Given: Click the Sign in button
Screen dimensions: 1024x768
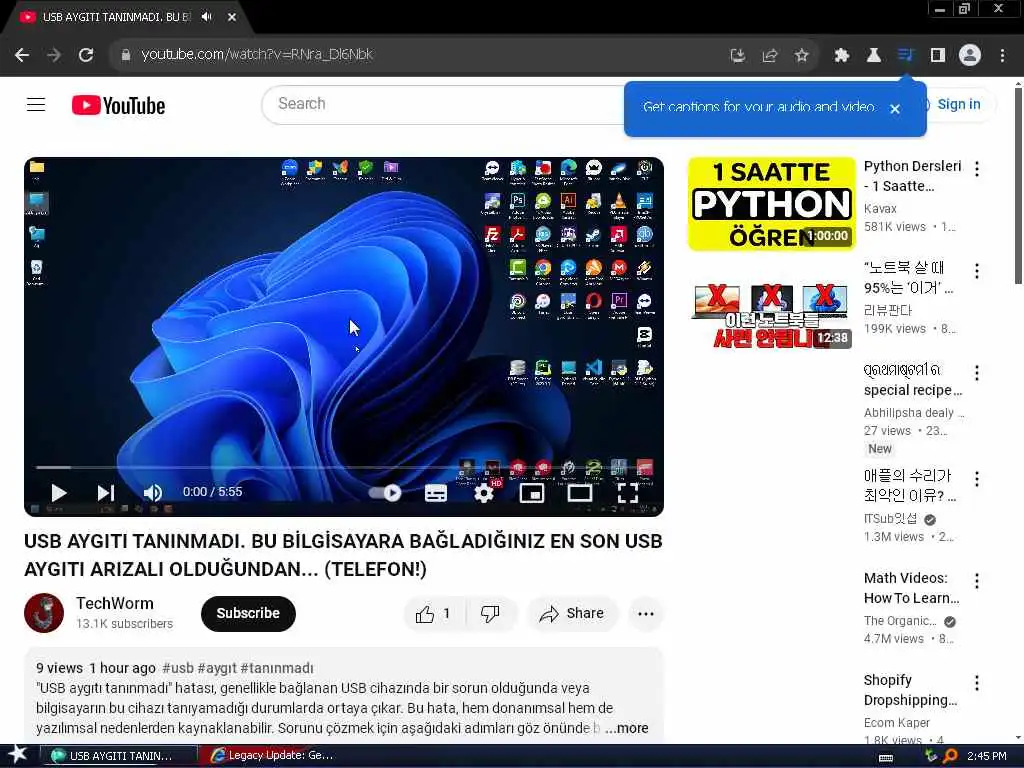Looking at the screenshot, I should point(958,104).
